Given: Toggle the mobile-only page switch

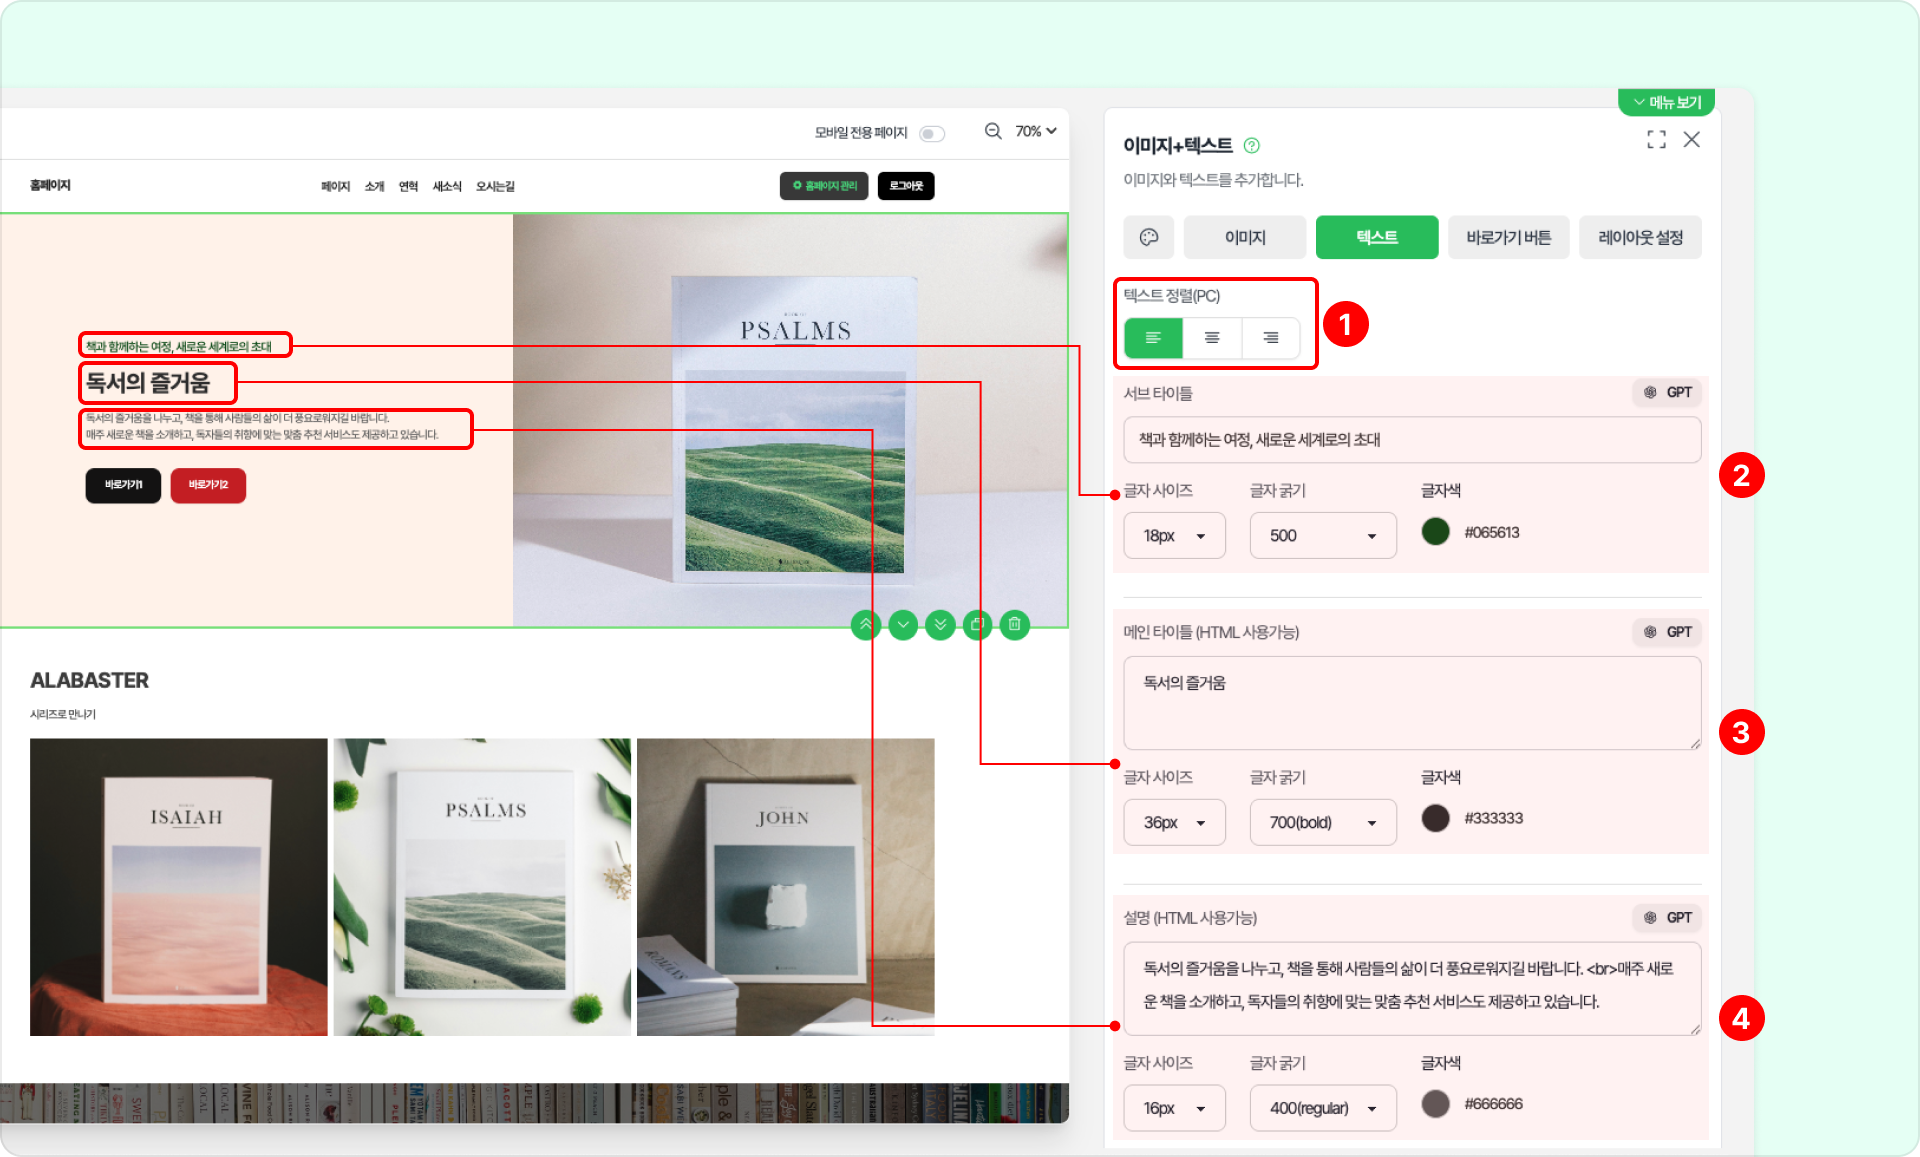Looking at the screenshot, I should tap(932, 133).
